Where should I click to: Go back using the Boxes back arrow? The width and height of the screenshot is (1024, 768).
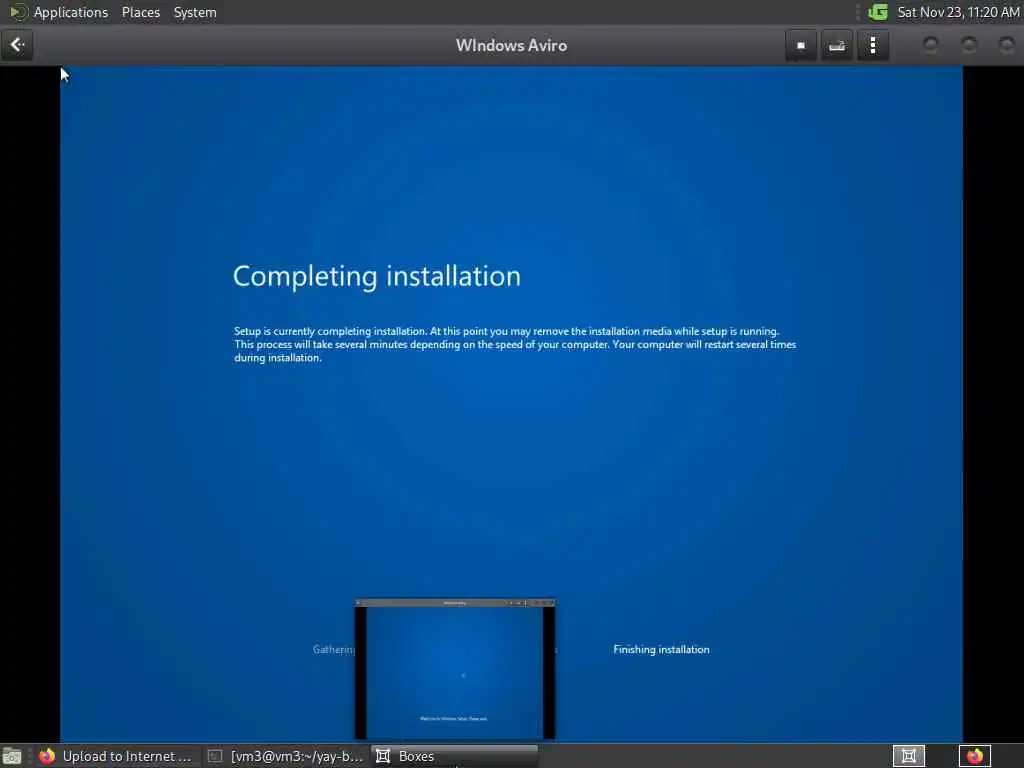(17, 45)
